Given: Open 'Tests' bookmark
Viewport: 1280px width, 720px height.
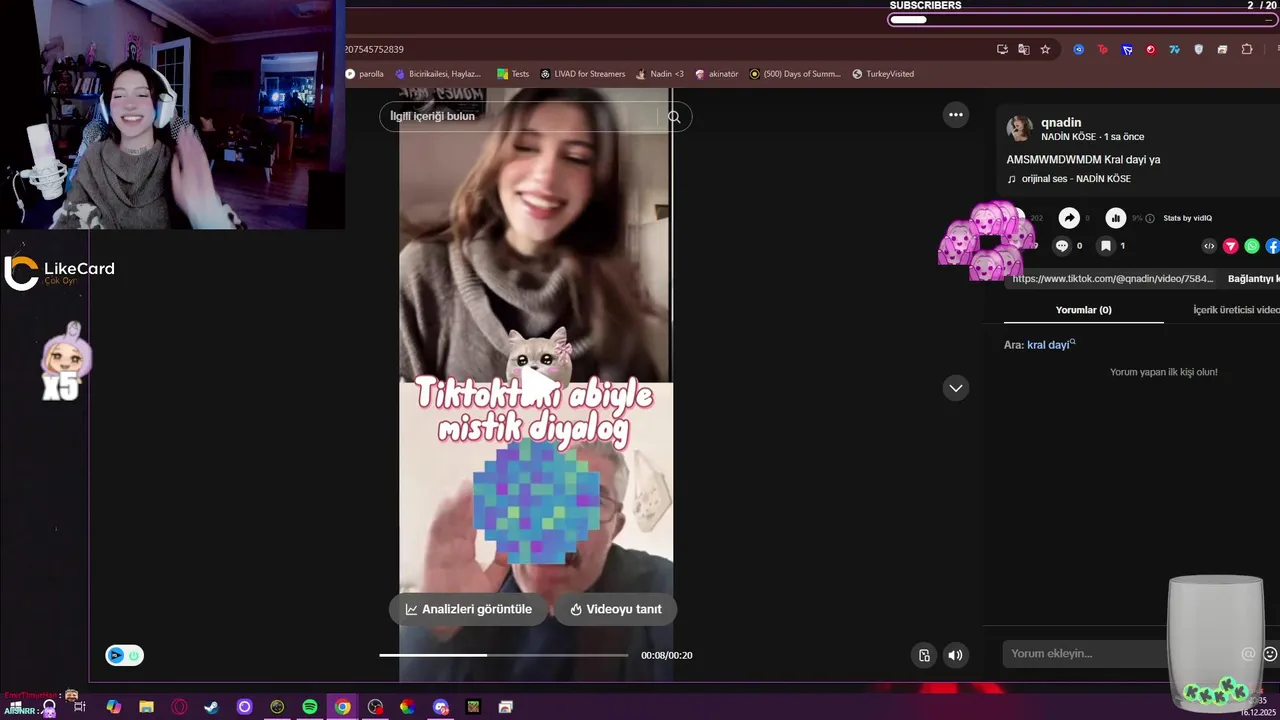Looking at the screenshot, I should 513,74.
